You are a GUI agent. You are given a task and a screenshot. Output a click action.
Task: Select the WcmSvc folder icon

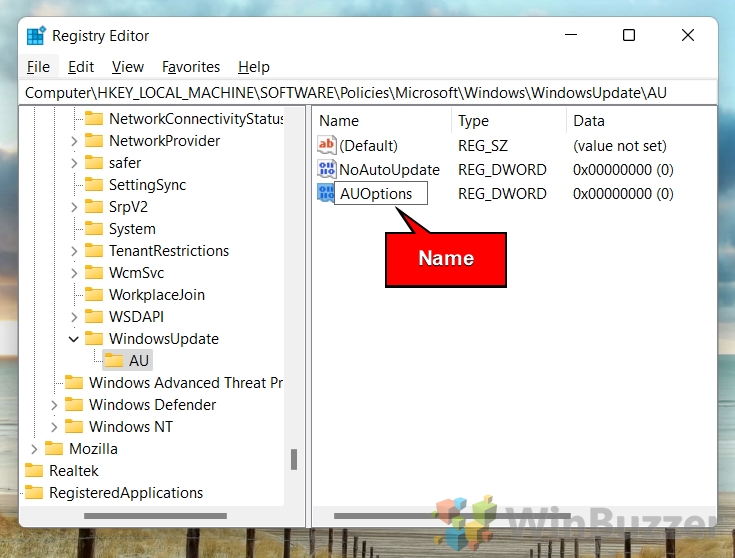pyautogui.click(x=94, y=273)
